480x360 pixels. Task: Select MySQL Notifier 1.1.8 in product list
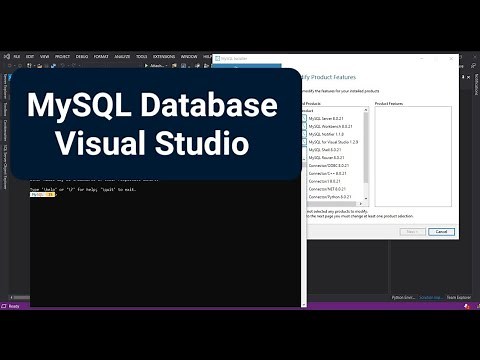(x=326, y=134)
